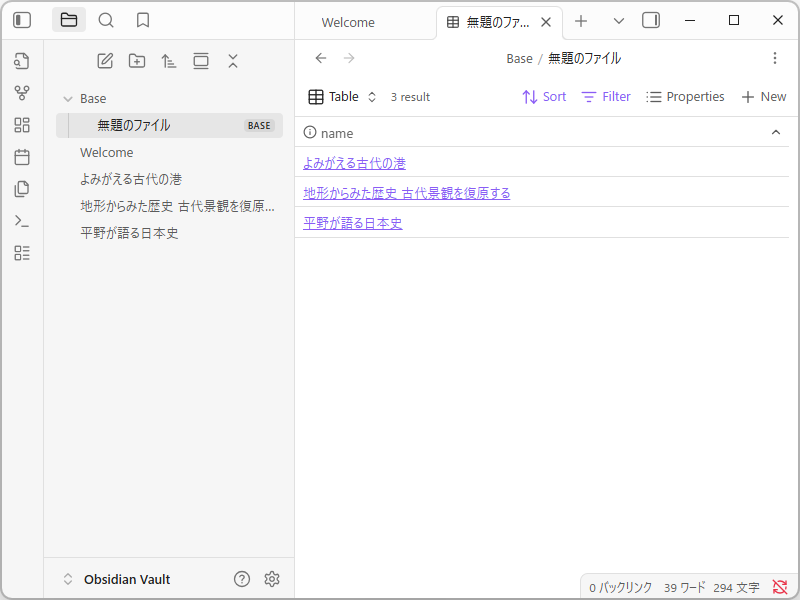
Task: Open help via the question mark icon
Action: tap(241, 578)
